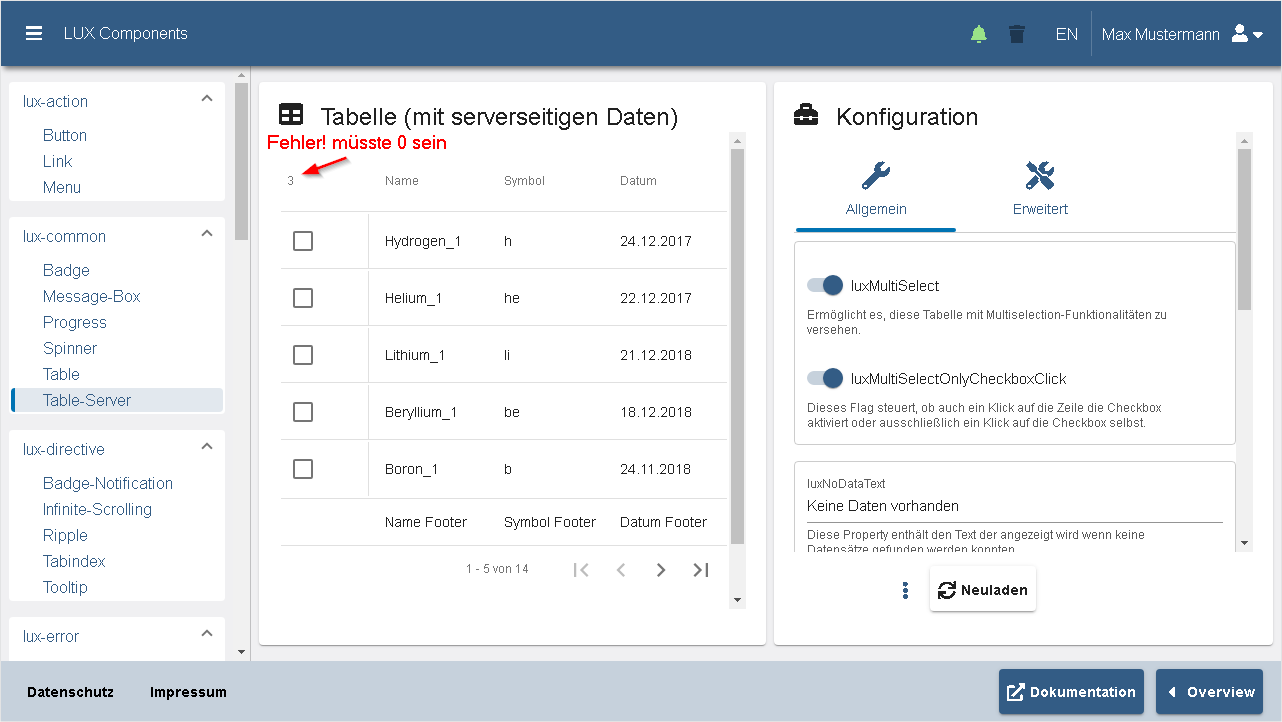Disable the luxMultiSelect toggle
The height and width of the screenshot is (722, 1282).
point(824,285)
